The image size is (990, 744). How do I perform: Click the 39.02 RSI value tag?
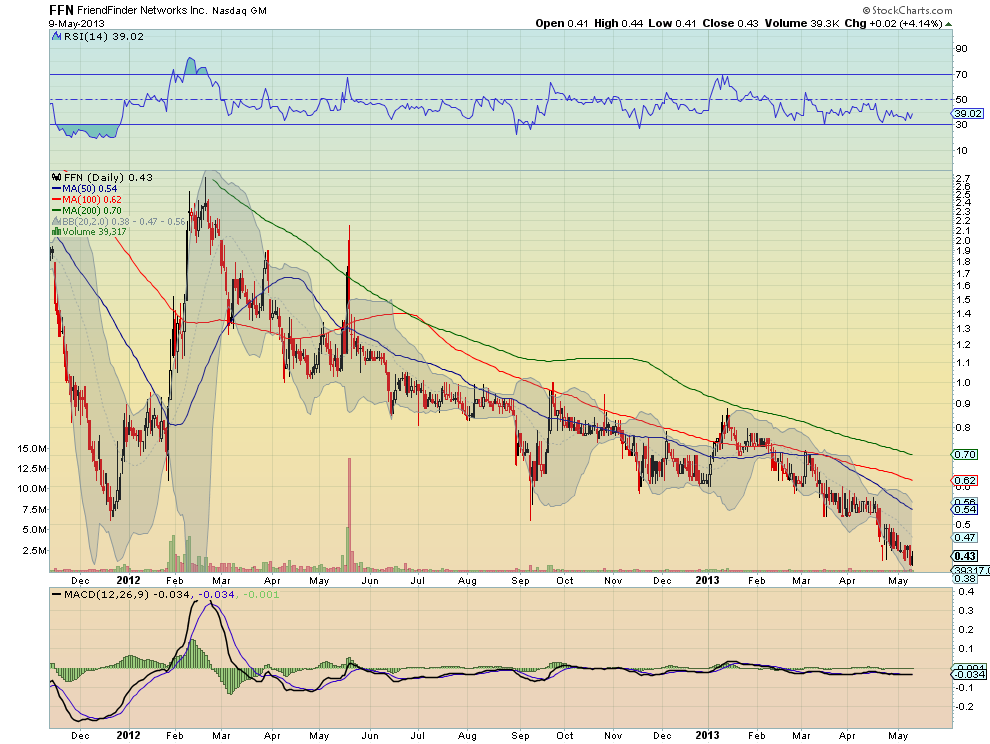point(968,114)
